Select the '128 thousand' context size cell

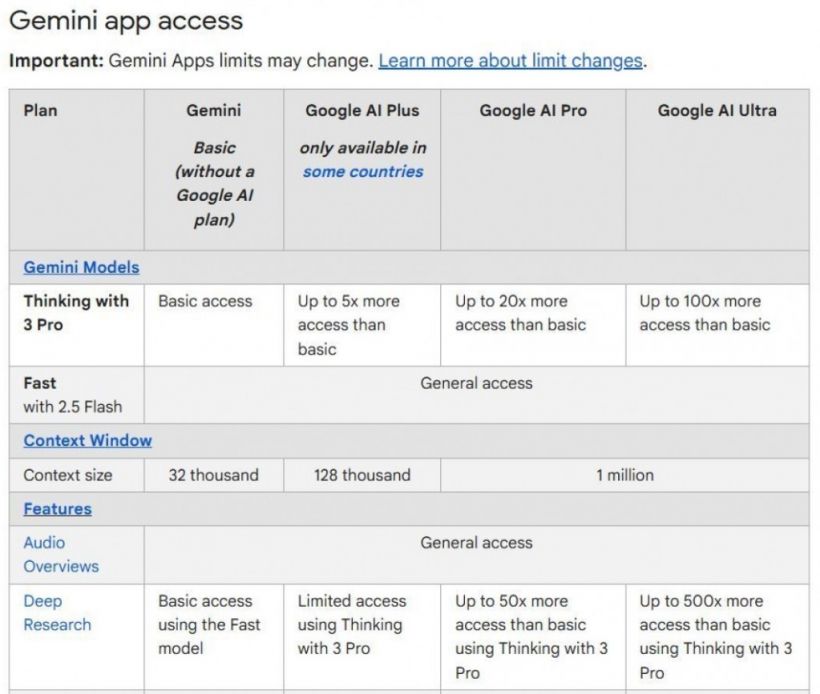pos(361,475)
